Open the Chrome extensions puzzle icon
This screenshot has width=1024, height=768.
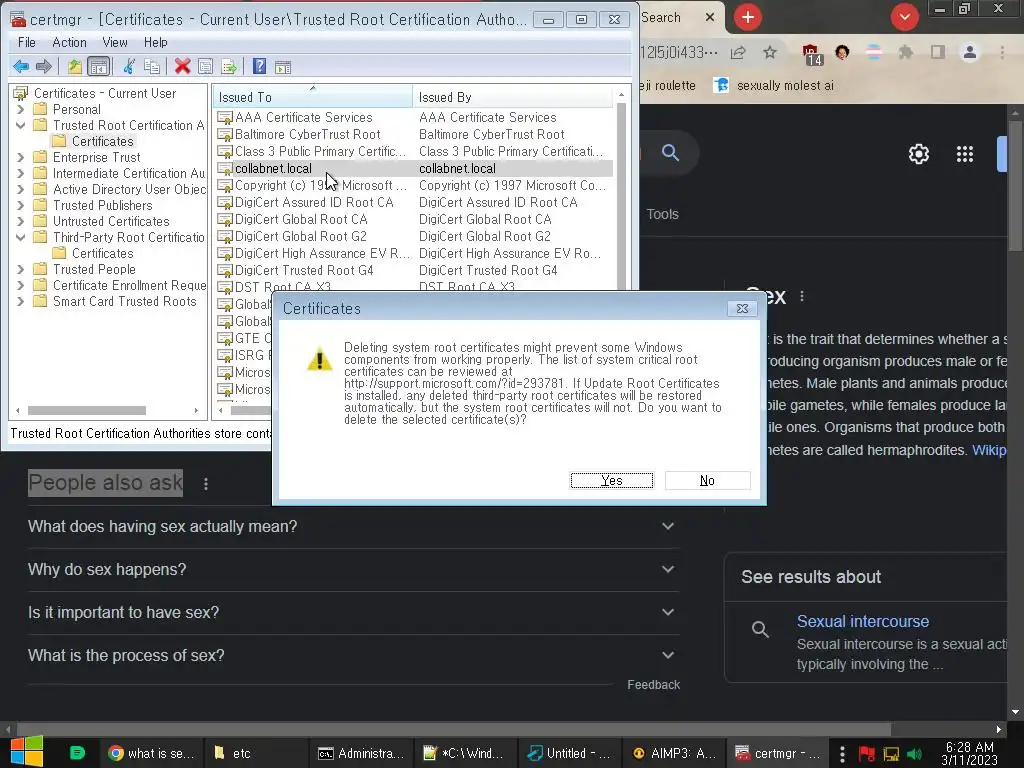905,52
